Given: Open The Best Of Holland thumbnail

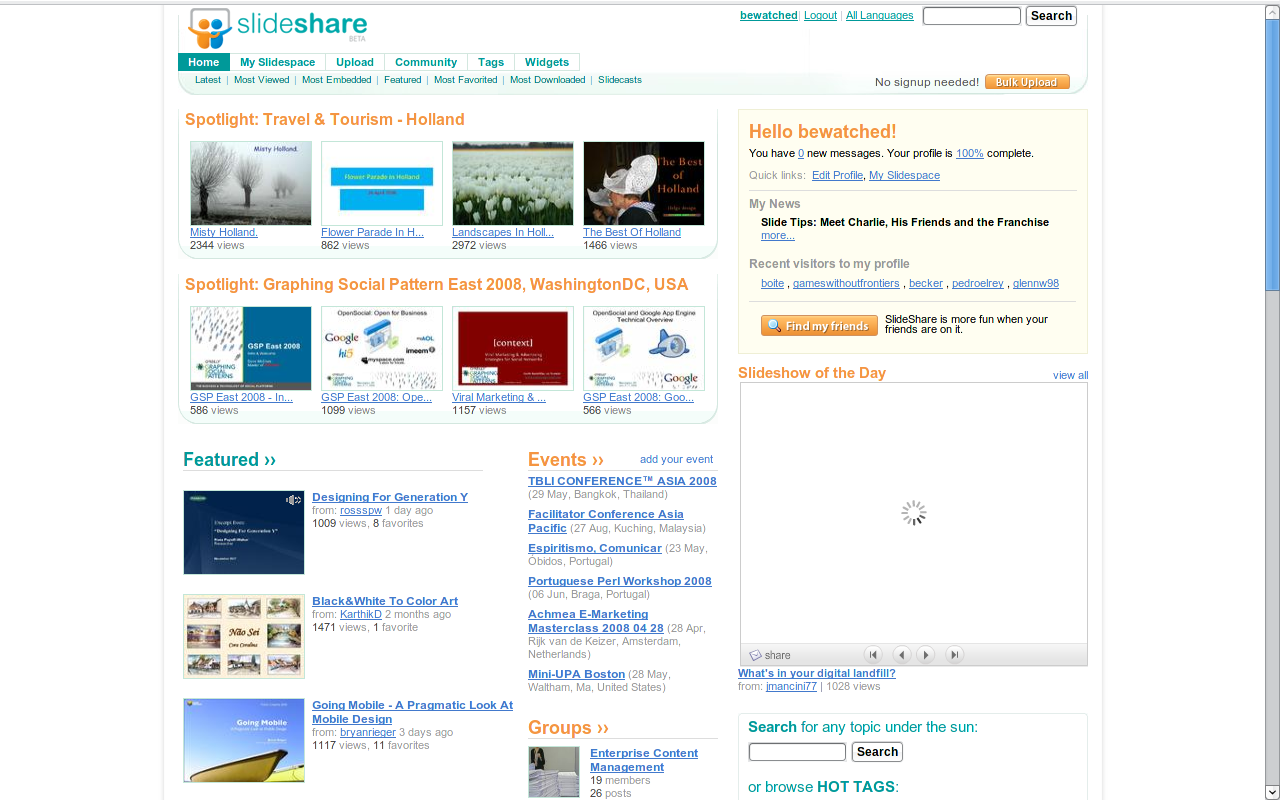Looking at the screenshot, I should [644, 183].
